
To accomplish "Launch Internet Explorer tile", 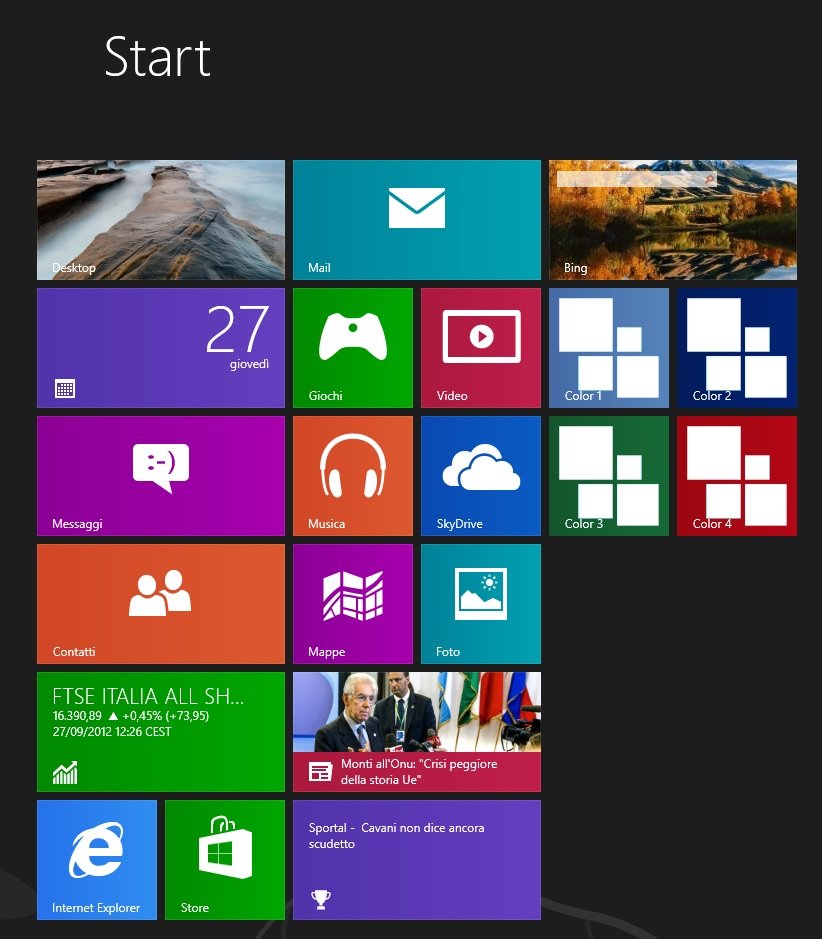I will coord(96,859).
